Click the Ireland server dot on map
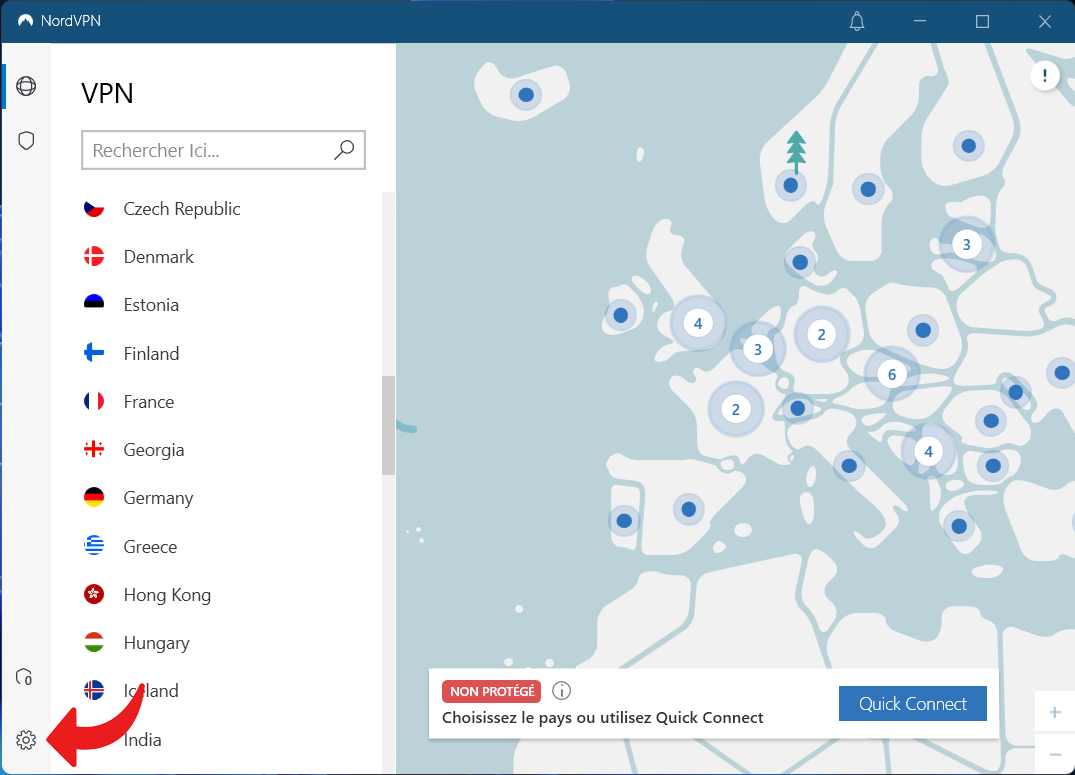The width and height of the screenshot is (1075, 775). [621, 315]
